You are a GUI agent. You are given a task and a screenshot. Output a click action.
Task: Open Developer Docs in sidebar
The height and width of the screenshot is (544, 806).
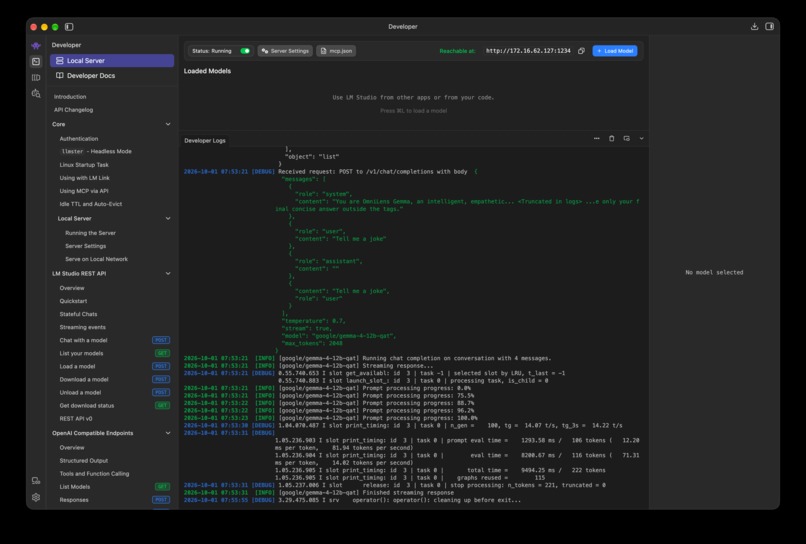click(x=112, y=76)
